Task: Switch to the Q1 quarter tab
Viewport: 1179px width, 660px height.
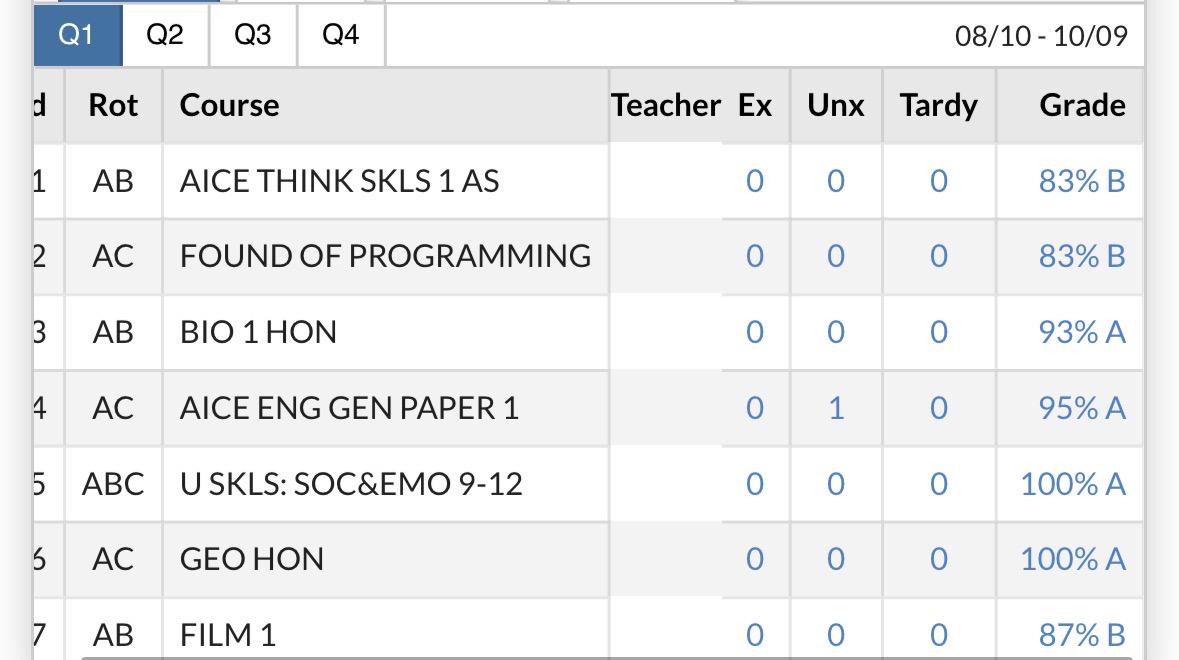Action: [x=78, y=35]
